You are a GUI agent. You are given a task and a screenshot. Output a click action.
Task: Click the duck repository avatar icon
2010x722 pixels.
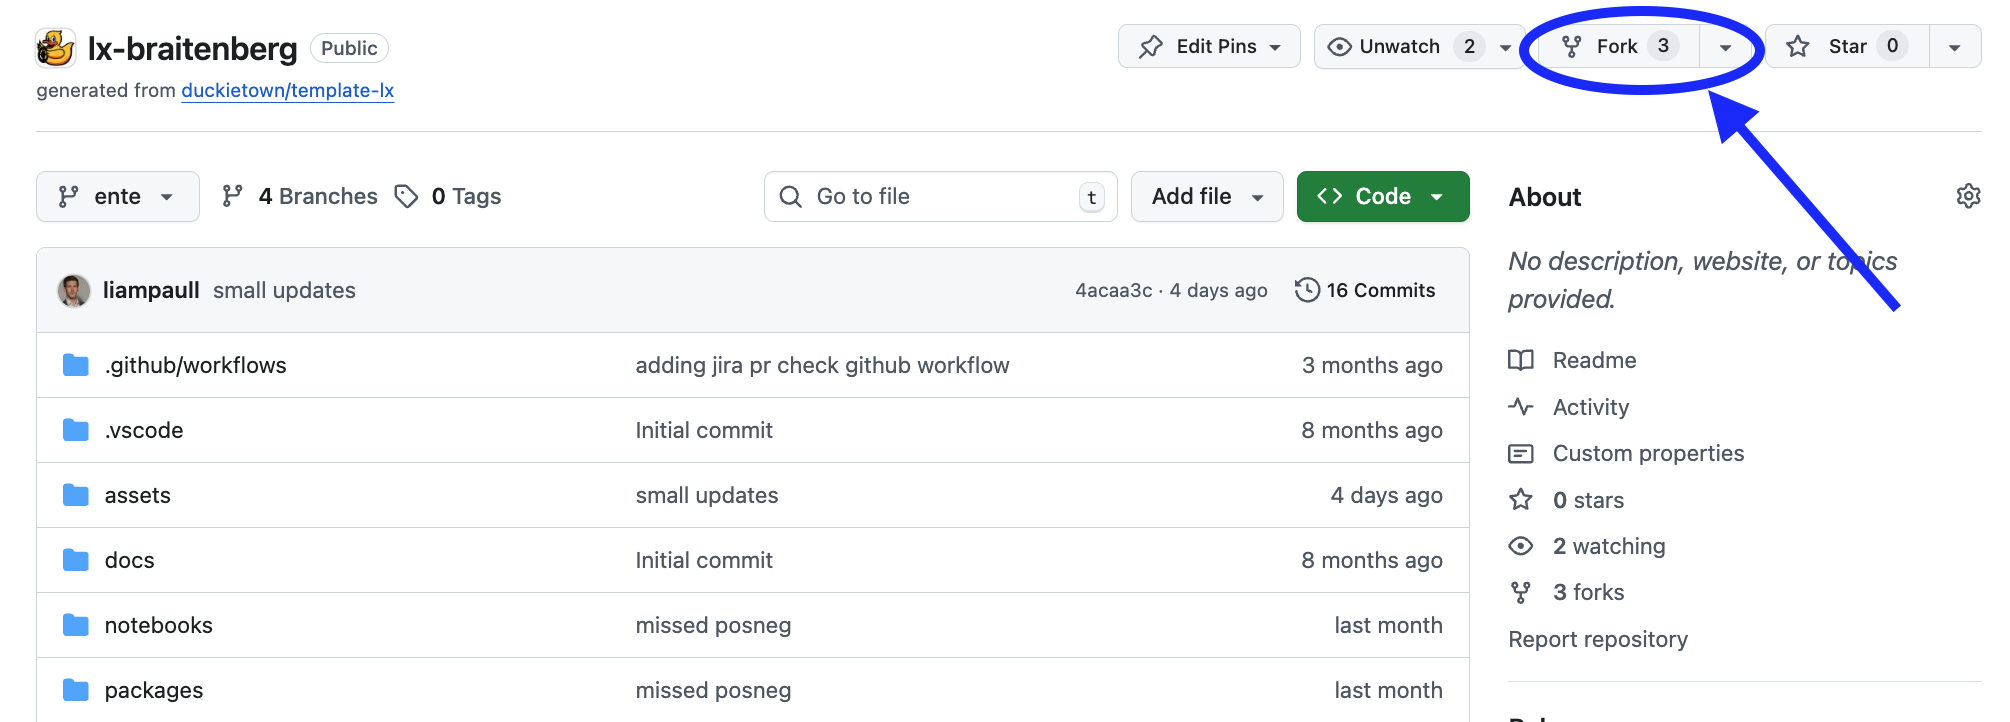[56, 48]
